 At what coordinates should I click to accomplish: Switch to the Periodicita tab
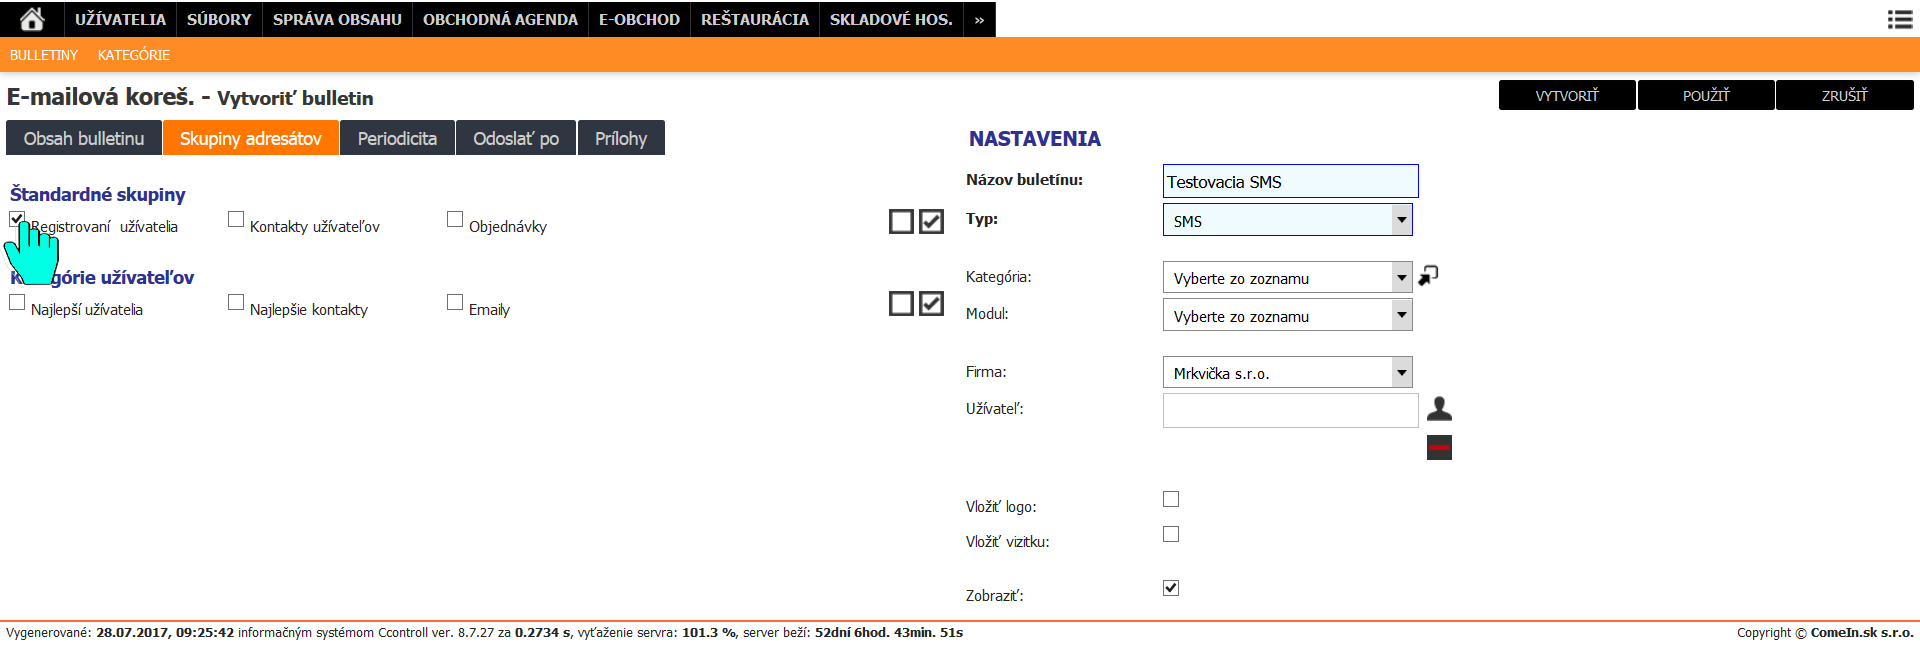point(397,138)
